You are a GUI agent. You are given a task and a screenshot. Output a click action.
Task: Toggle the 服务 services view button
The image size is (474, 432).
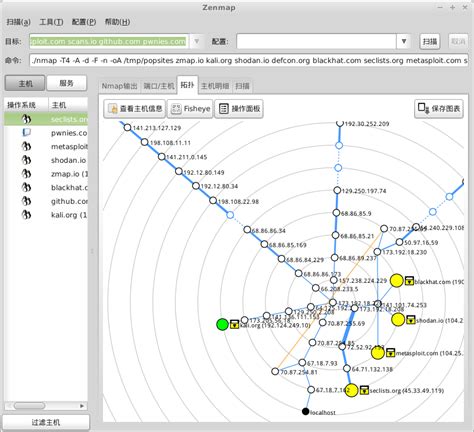pos(66,83)
